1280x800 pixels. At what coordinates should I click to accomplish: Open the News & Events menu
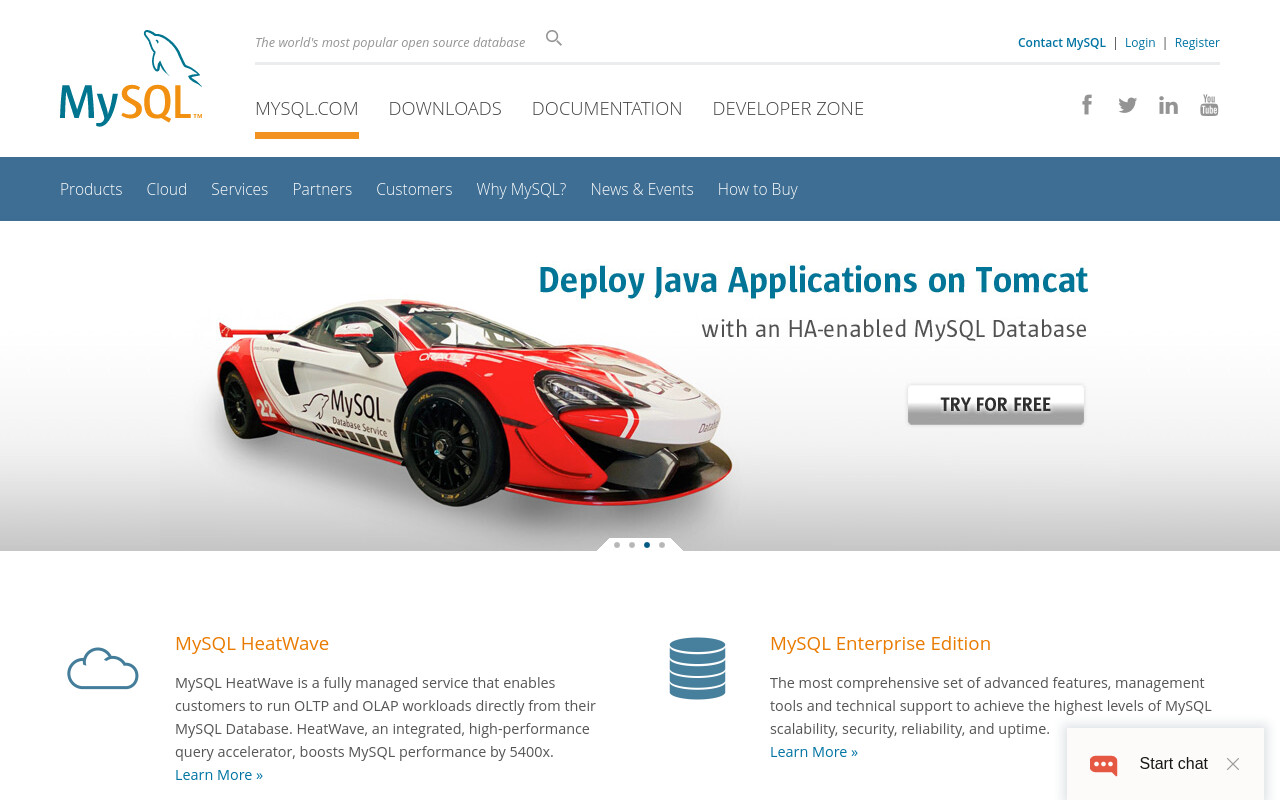coord(642,189)
